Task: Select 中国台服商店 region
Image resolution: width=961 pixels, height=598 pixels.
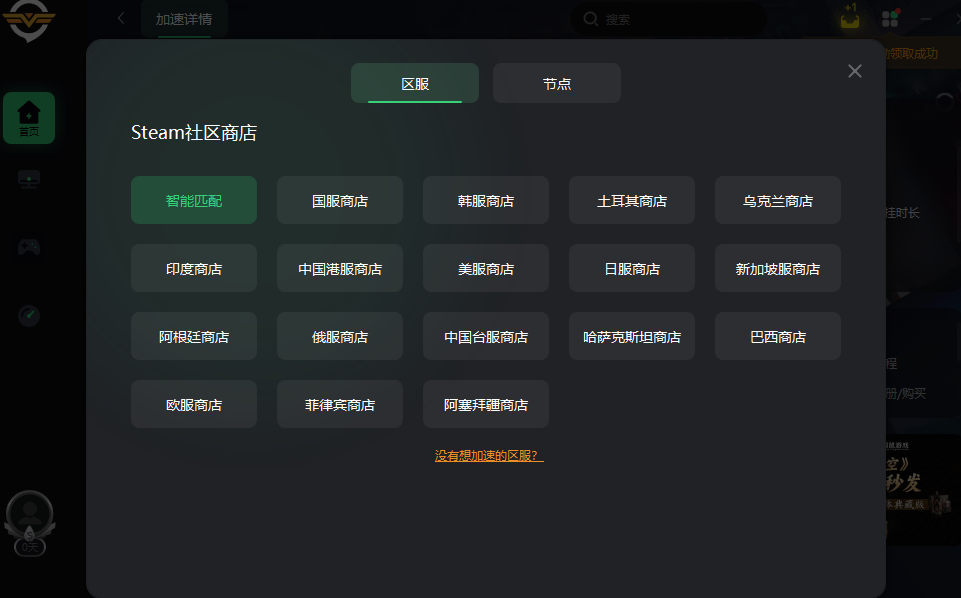Action: coord(485,336)
